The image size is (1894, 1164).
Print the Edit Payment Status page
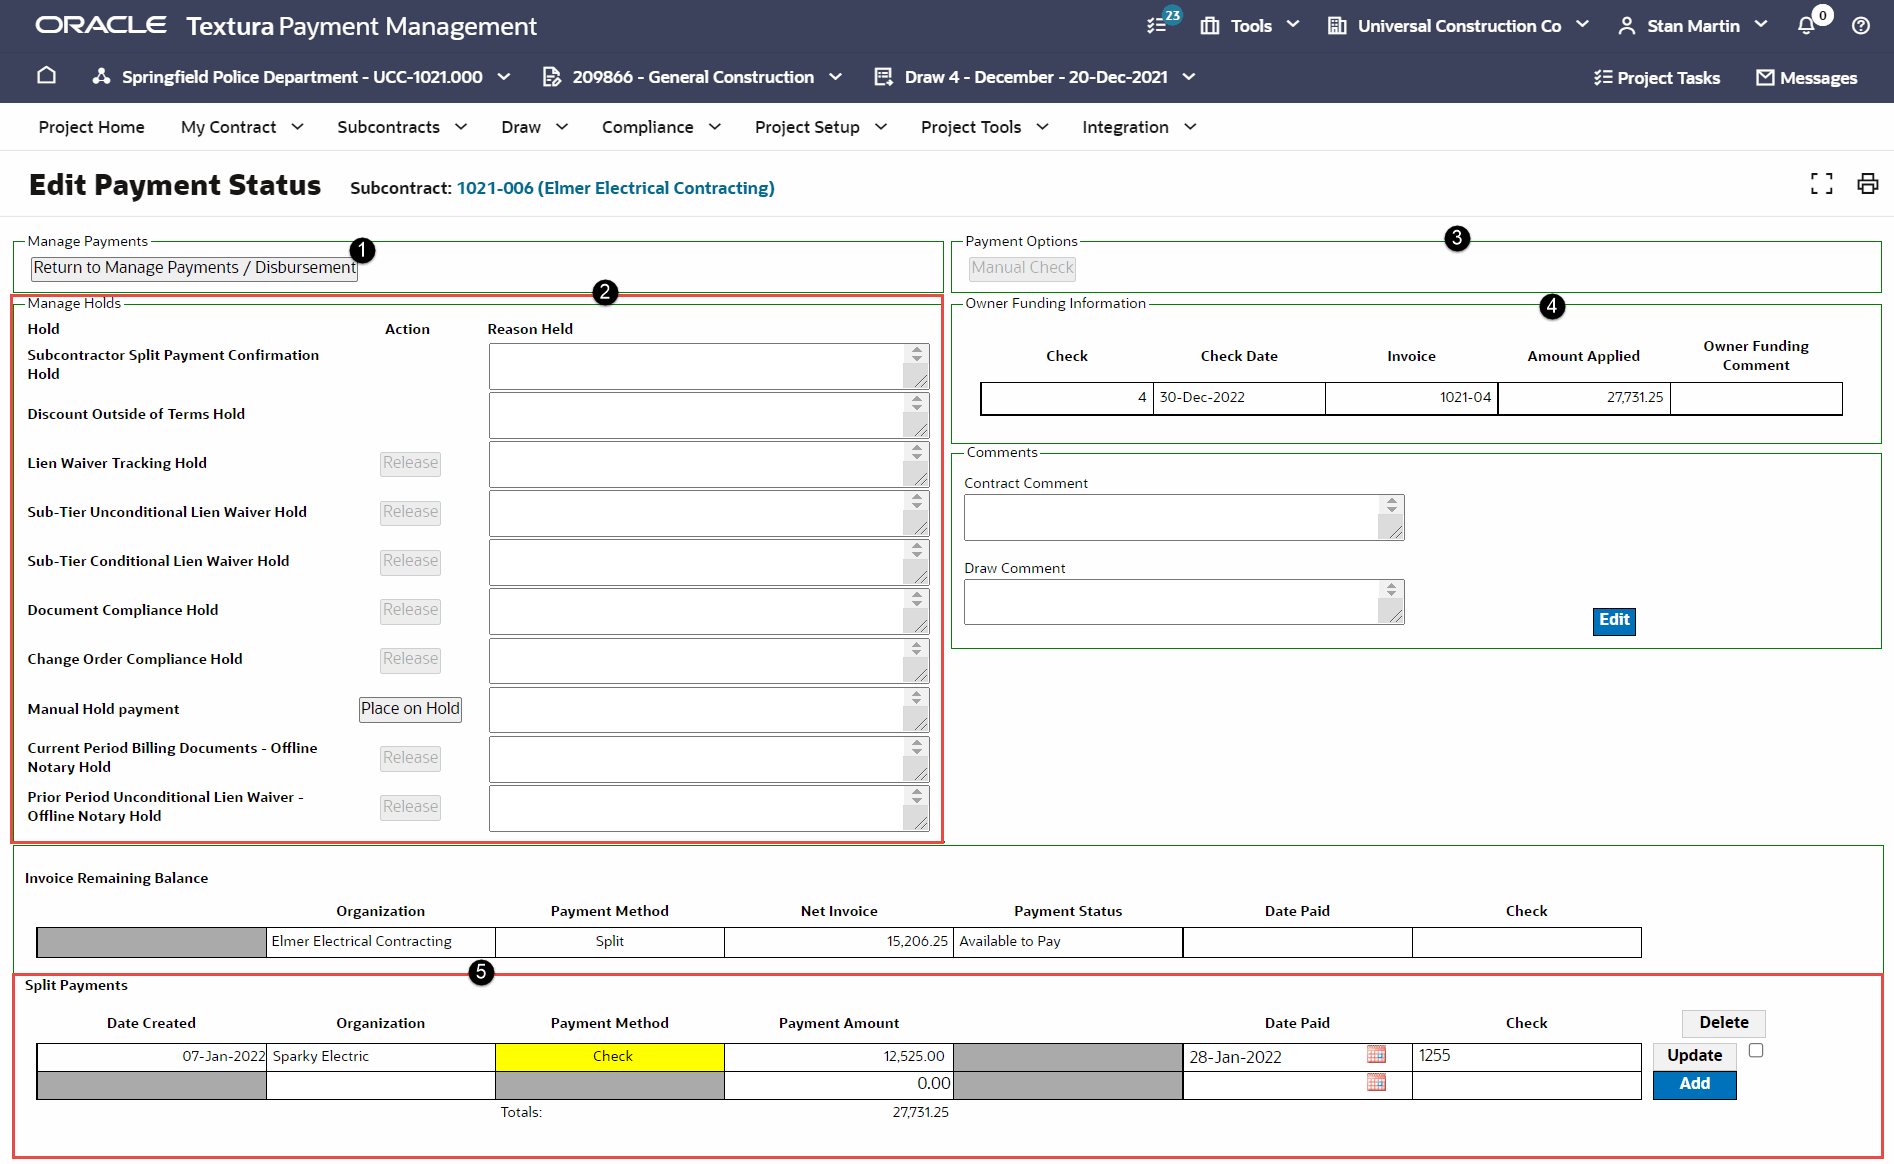(1867, 184)
